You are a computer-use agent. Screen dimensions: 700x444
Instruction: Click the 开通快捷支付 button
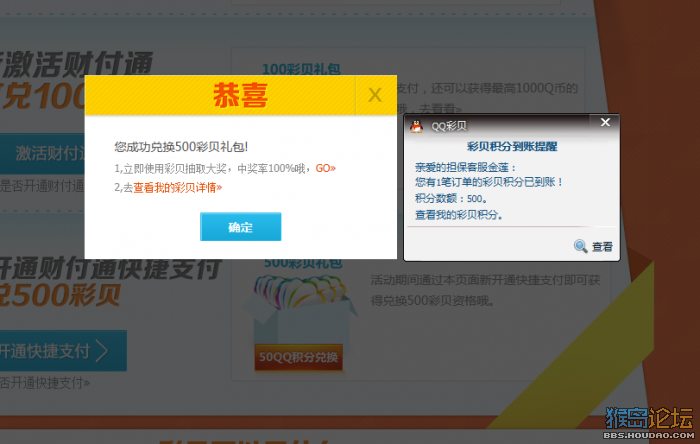63,351
